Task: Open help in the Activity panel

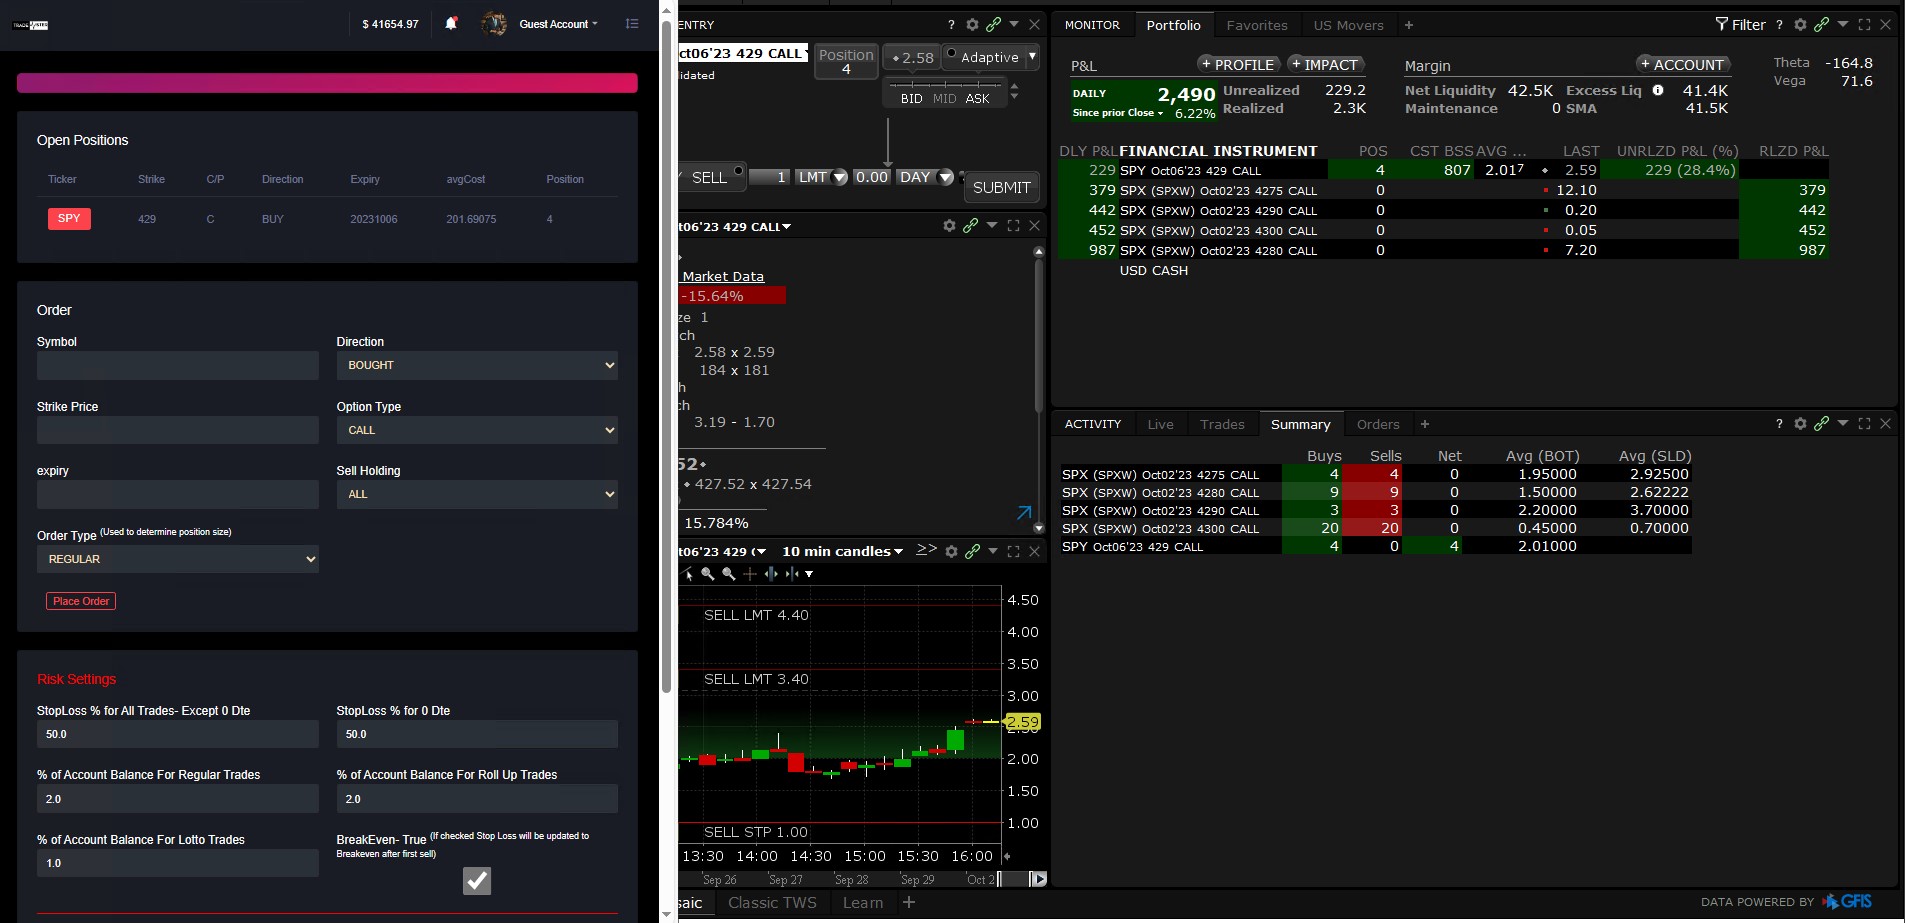Action: (1779, 424)
